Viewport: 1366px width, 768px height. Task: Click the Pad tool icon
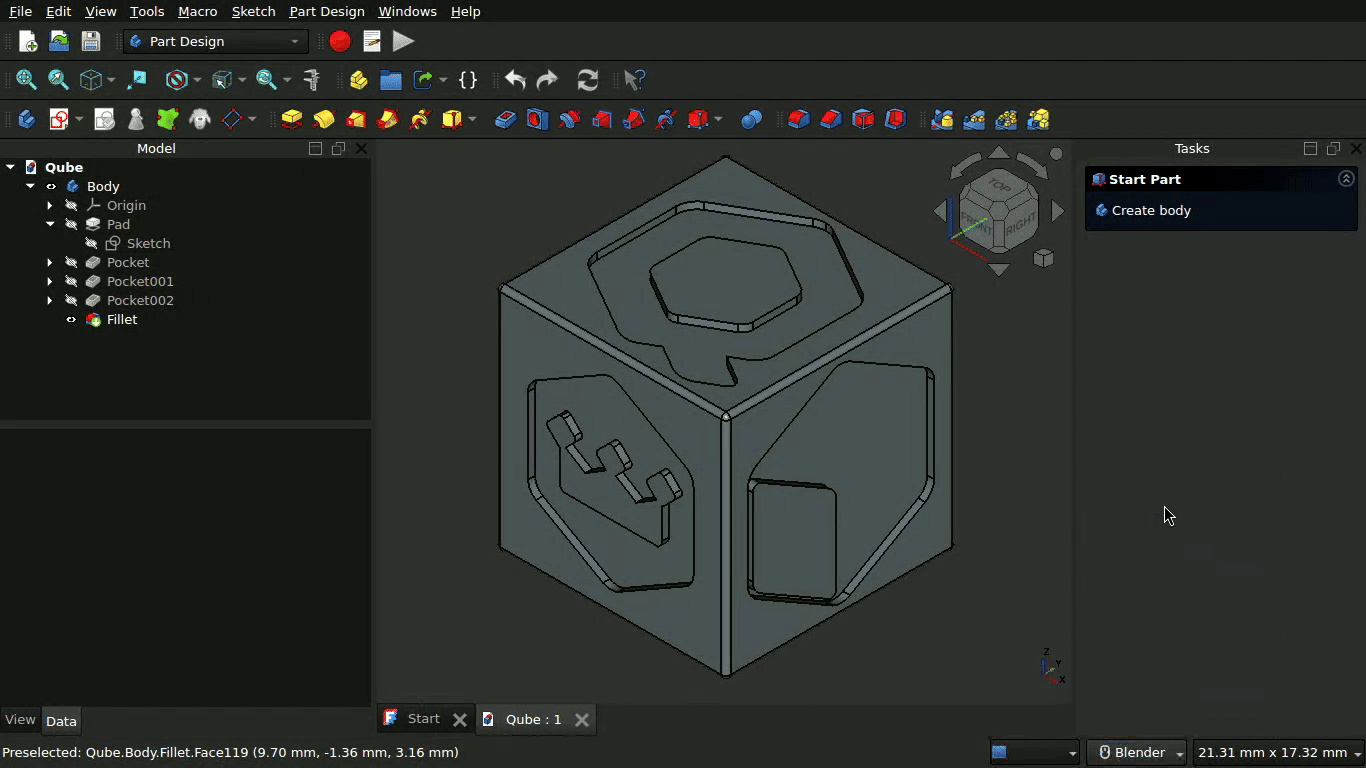tap(291, 120)
